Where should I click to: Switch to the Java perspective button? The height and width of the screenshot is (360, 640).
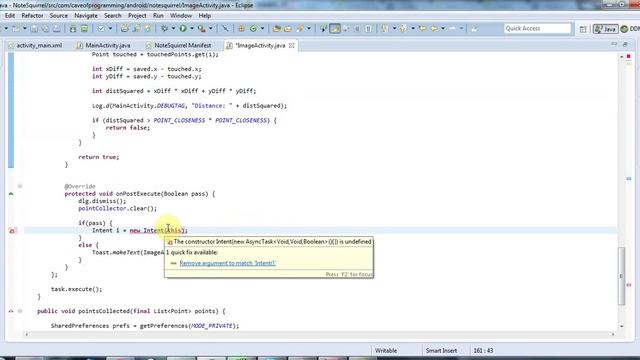605,29
